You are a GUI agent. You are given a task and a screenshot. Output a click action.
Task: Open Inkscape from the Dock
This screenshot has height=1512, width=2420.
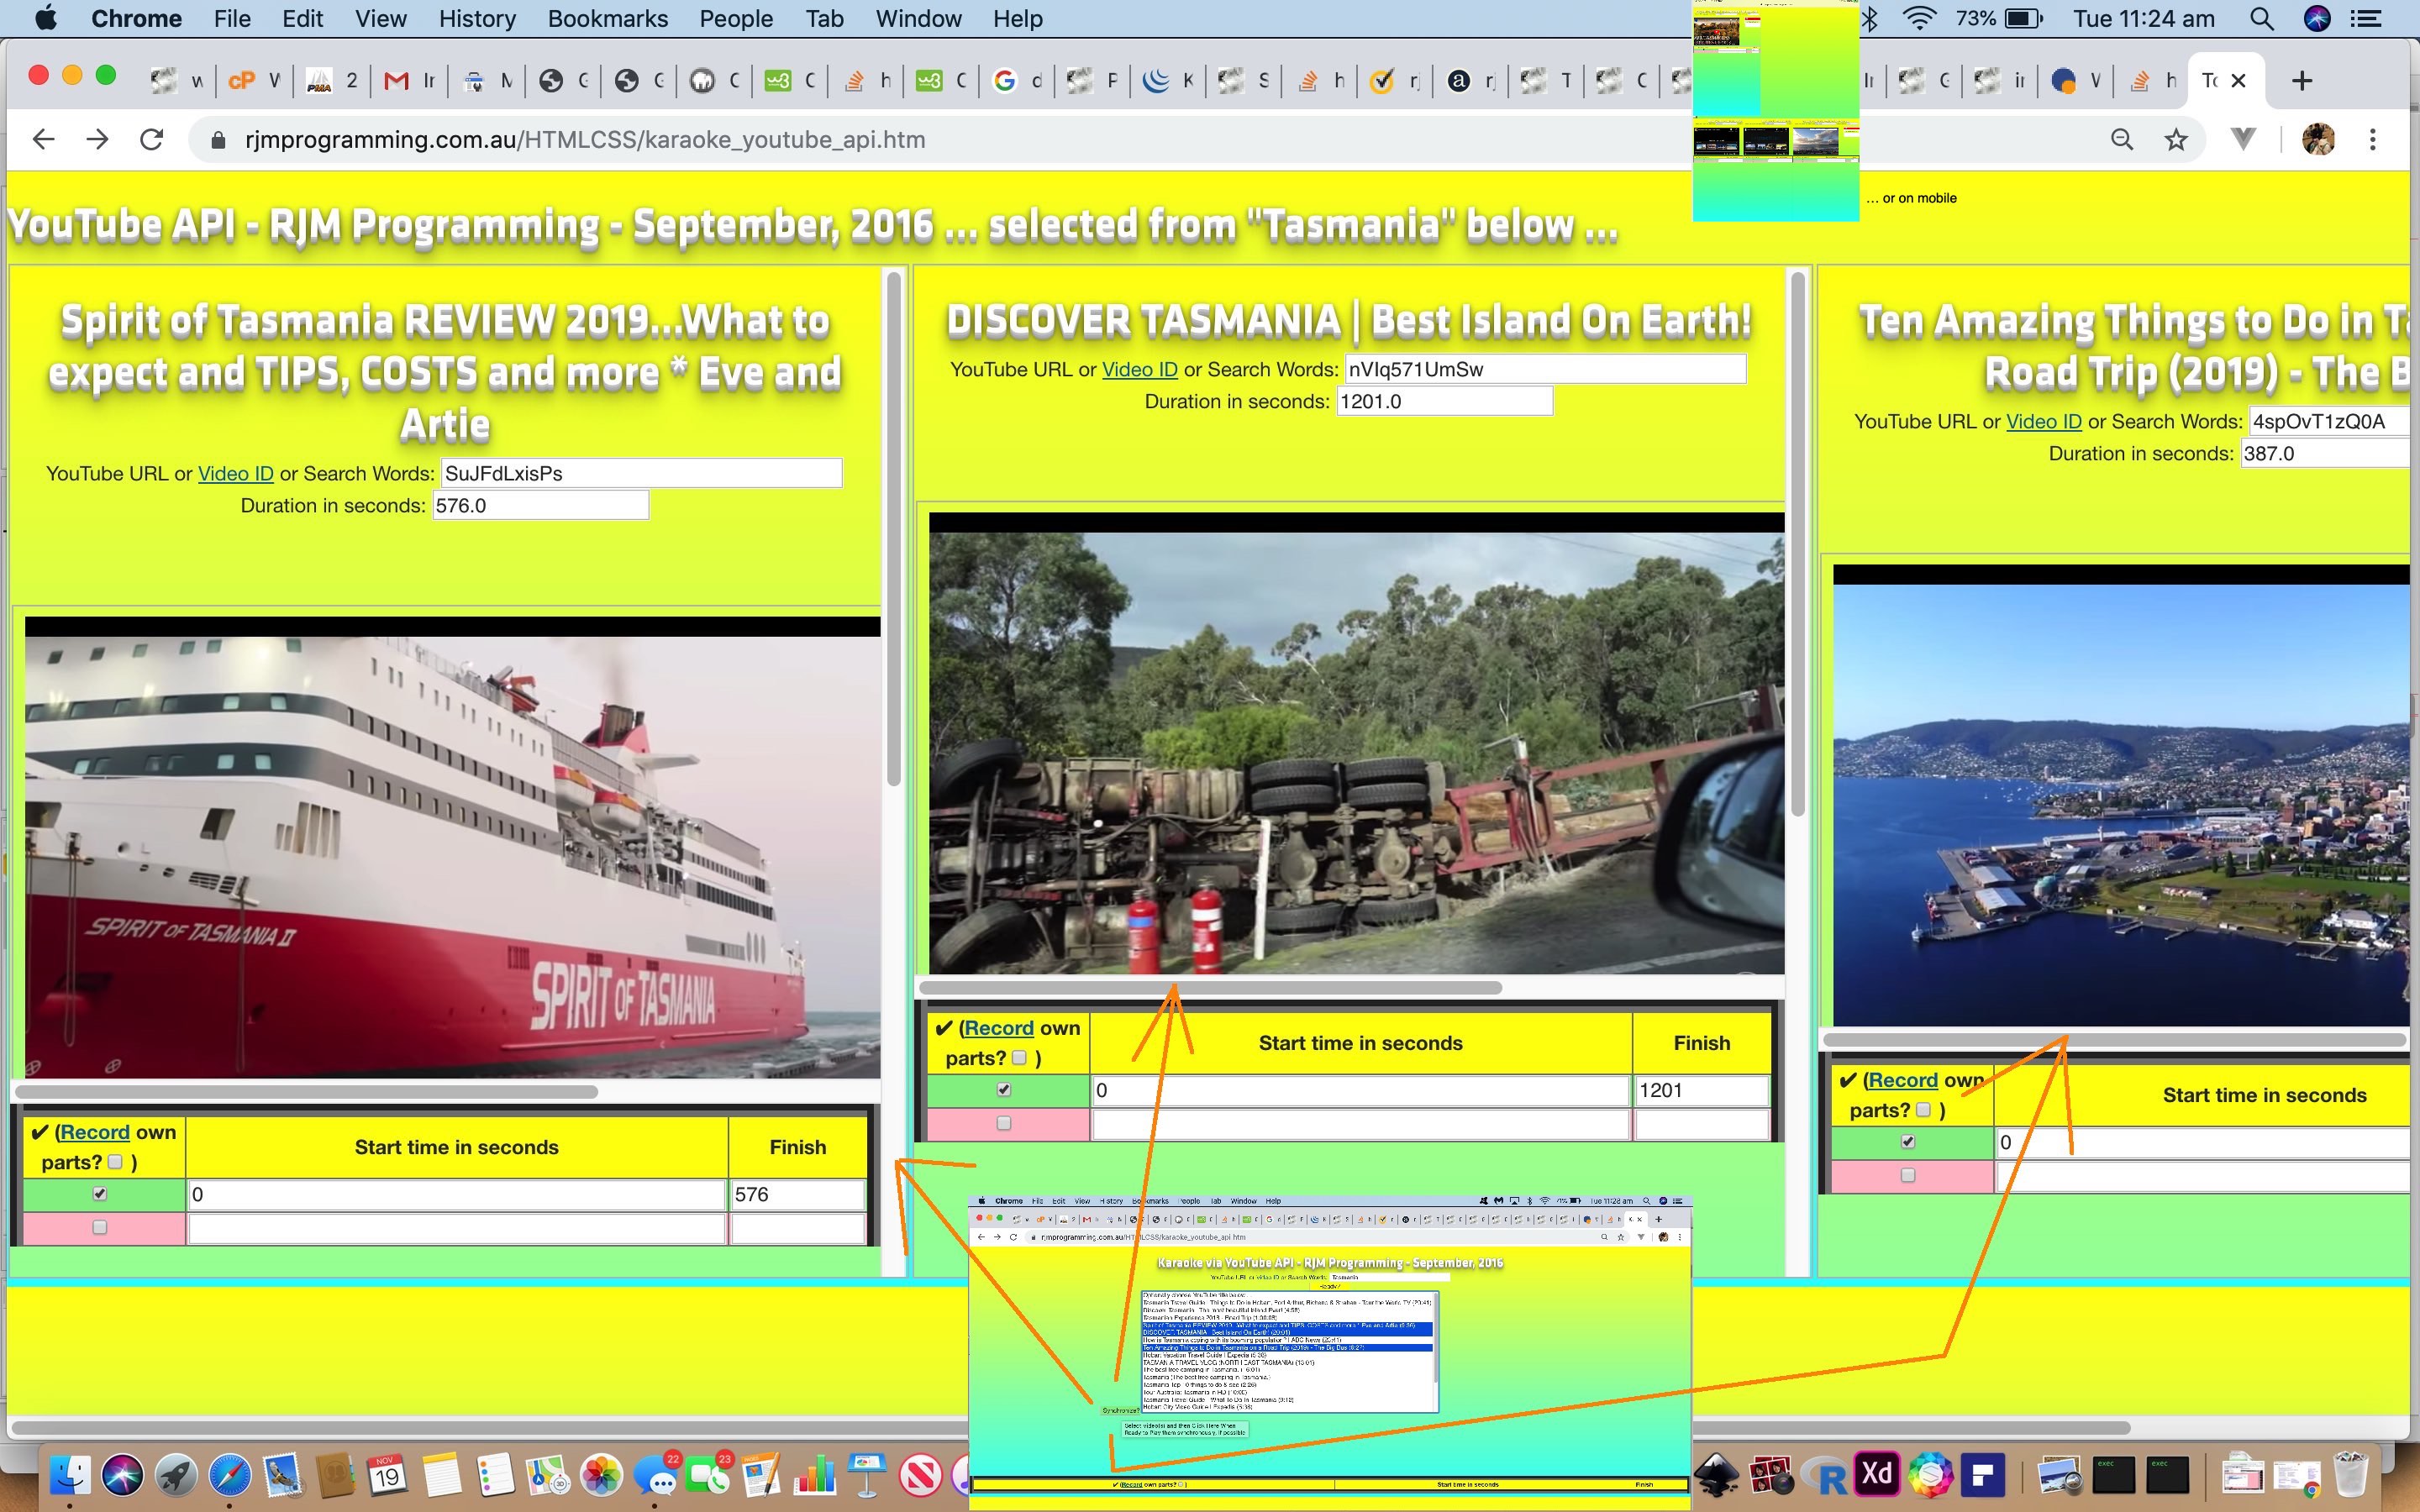click(1716, 1475)
